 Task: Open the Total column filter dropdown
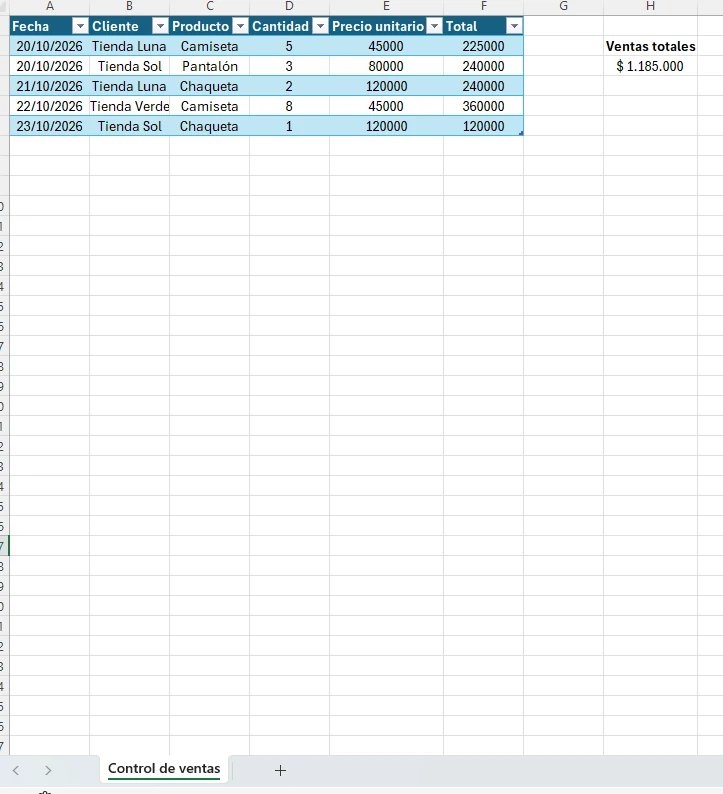coord(514,26)
